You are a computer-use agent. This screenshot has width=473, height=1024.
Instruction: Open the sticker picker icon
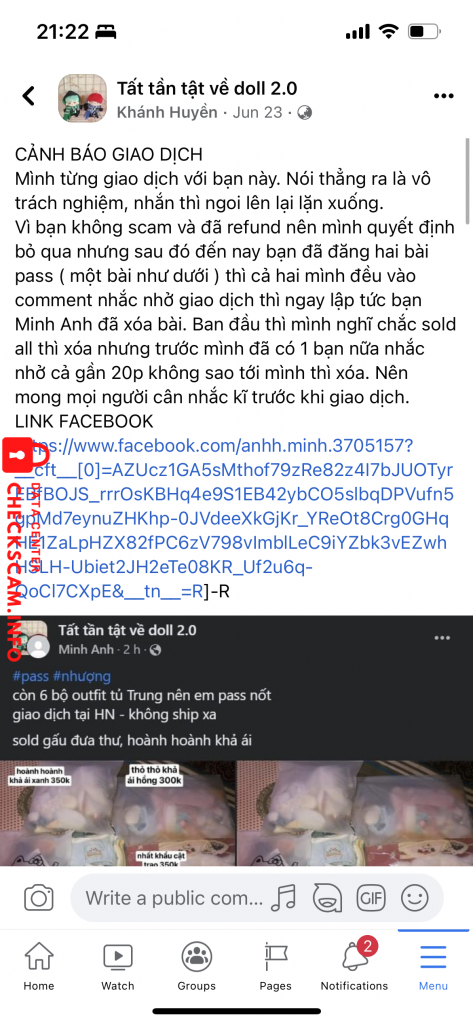pyautogui.click(x=327, y=898)
